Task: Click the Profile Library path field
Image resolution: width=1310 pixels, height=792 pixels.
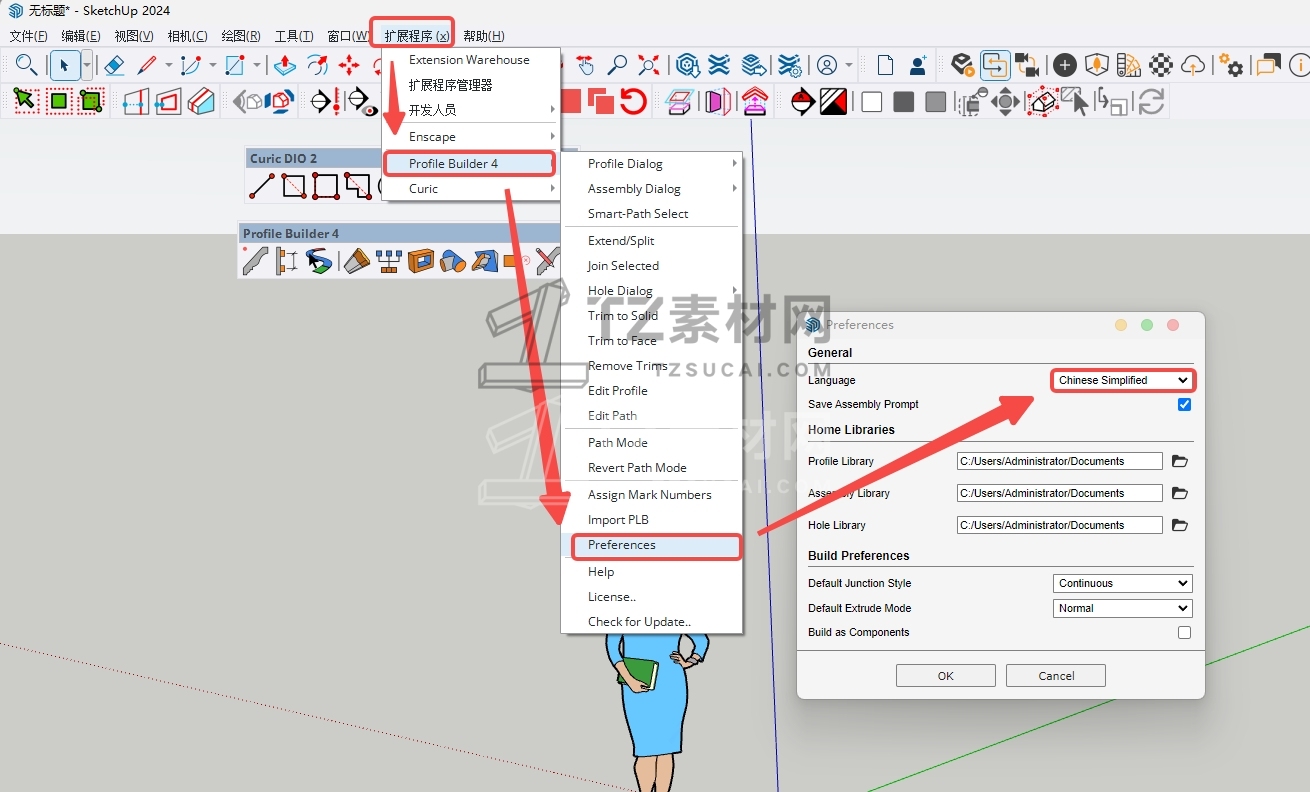Action: click(x=1060, y=462)
